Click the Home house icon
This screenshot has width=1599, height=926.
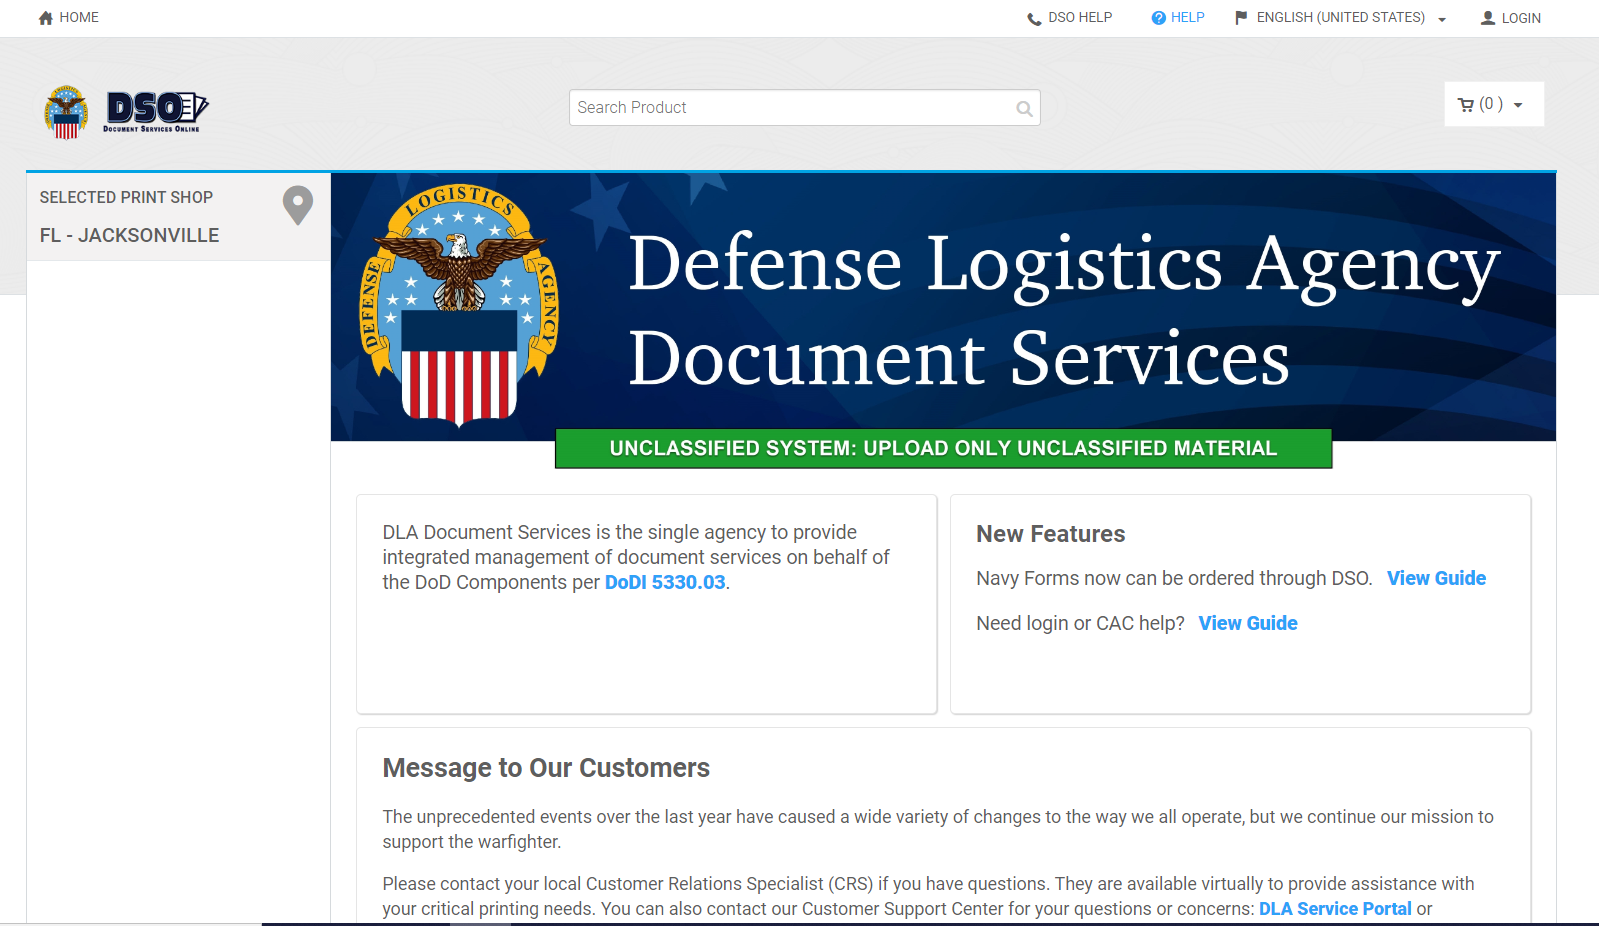[x=45, y=18]
